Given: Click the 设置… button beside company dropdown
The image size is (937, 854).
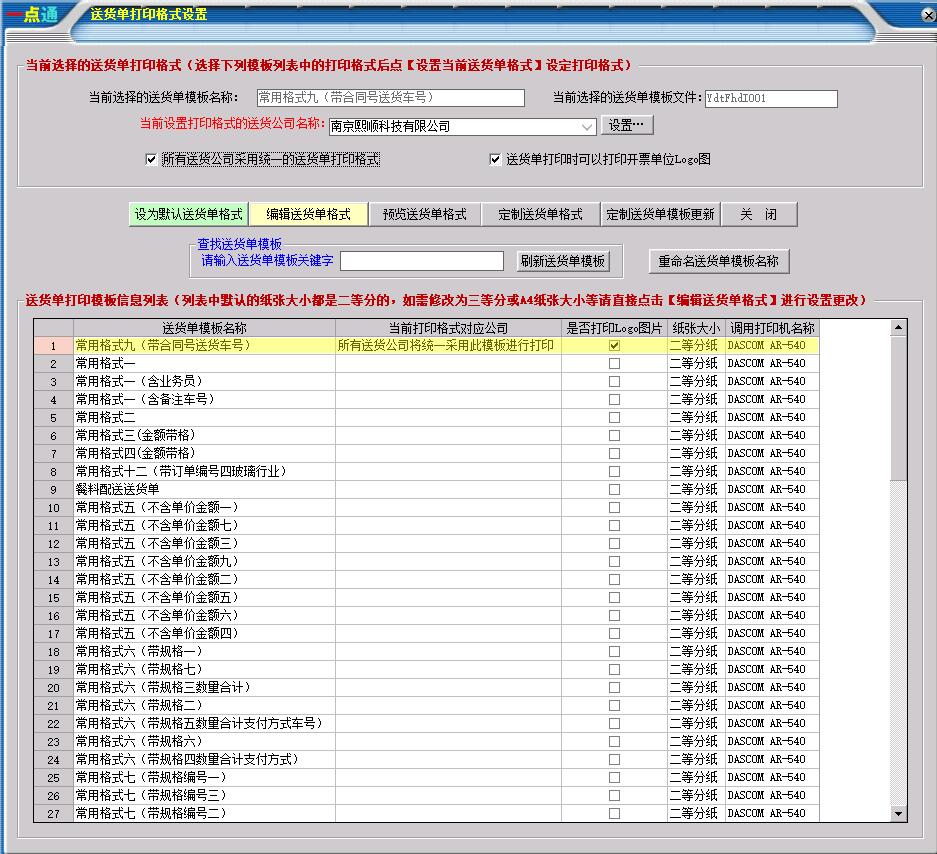Looking at the screenshot, I should 627,126.
